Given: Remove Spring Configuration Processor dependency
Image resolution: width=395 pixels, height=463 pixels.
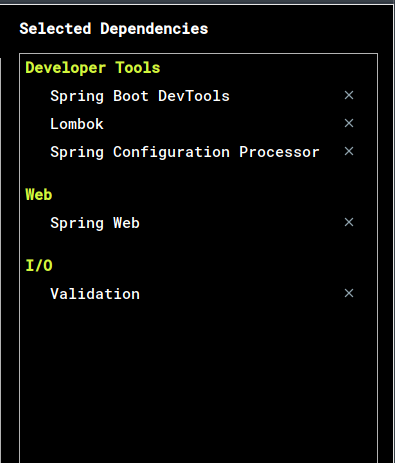Looking at the screenshot, I should (349, 151).
